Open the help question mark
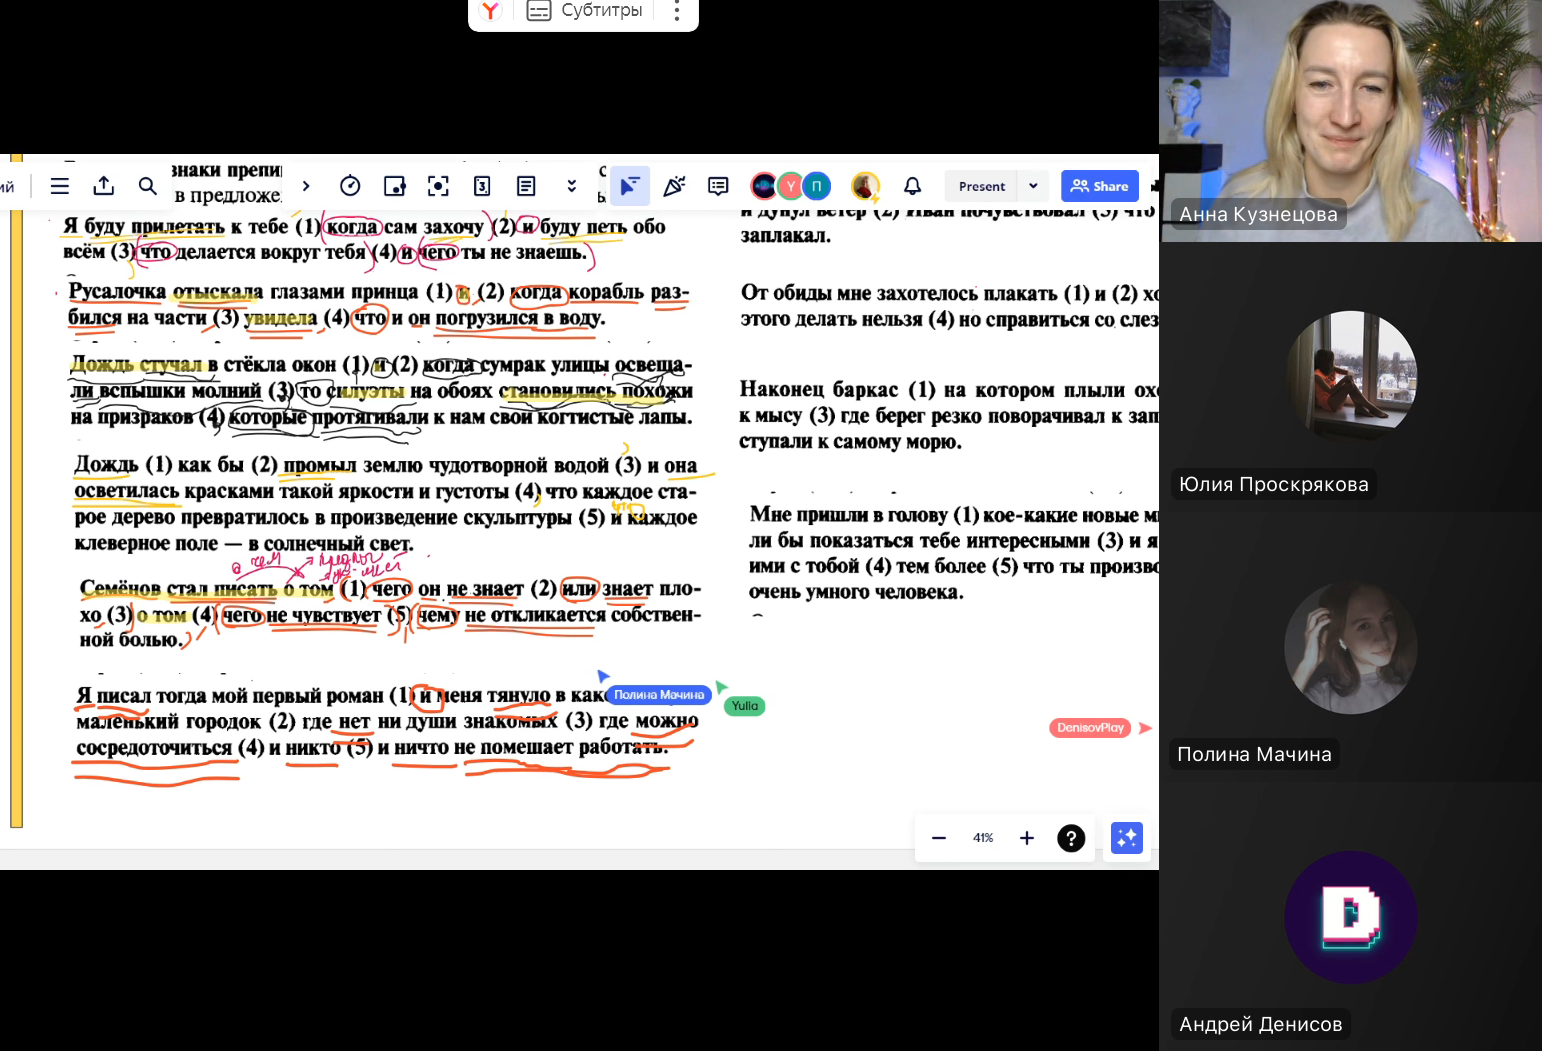Screen dimensions: 1542x1051 (x=1071, y=838)
